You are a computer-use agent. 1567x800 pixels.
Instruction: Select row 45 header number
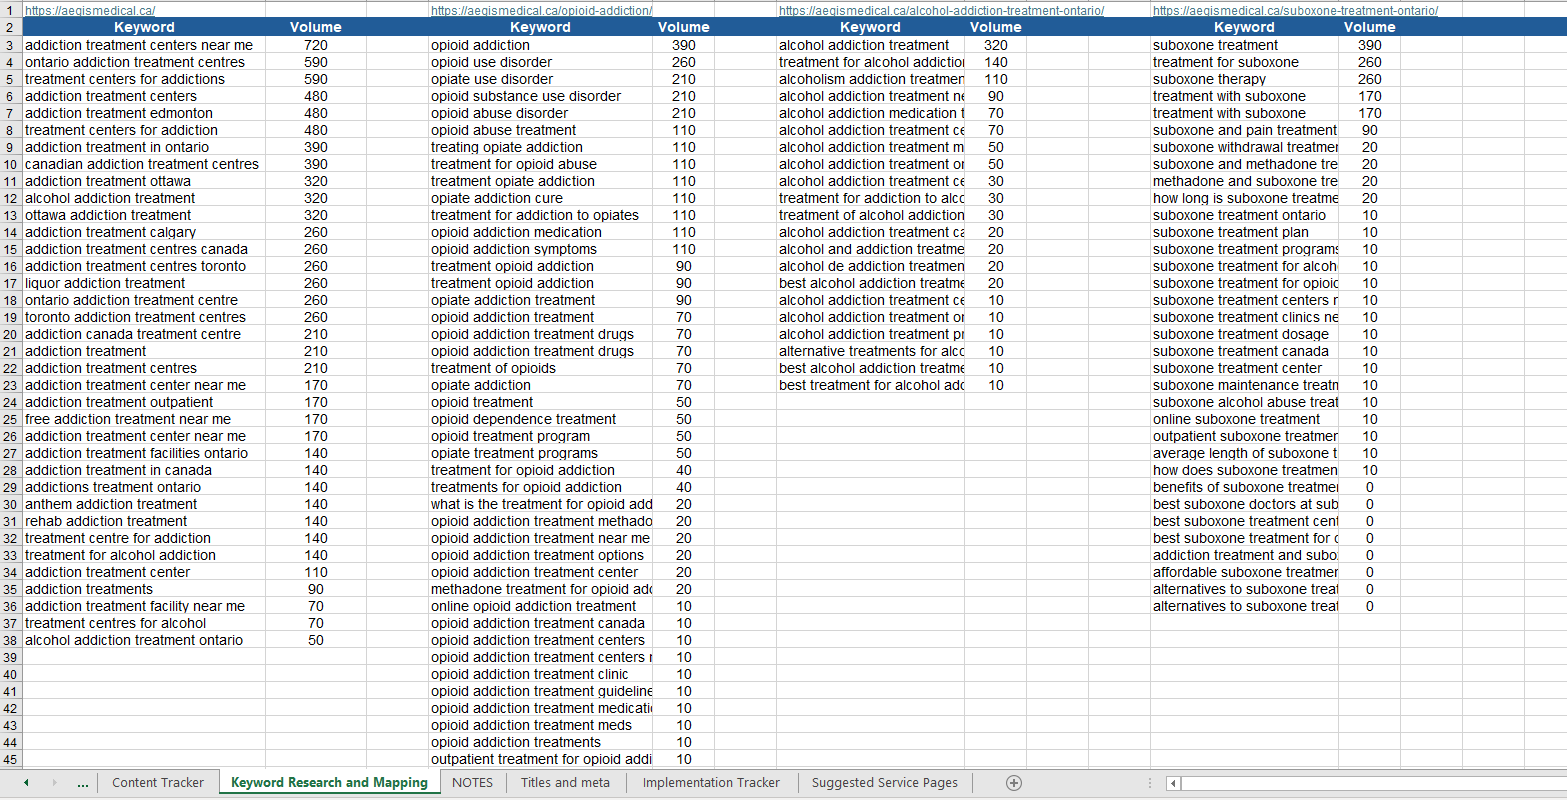point(11,759)
